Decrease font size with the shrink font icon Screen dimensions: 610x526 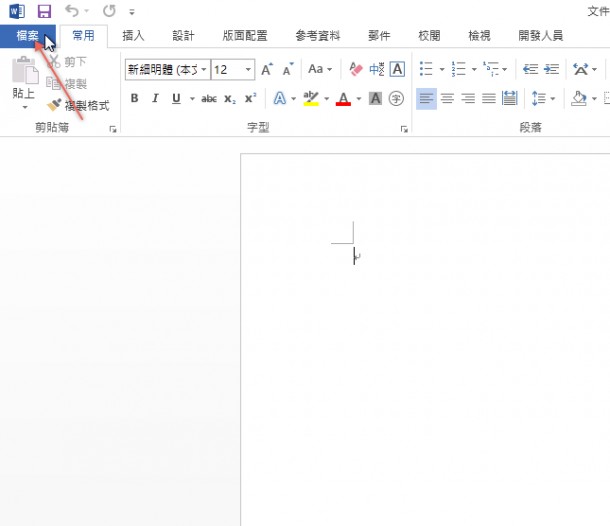[x=288, y=69]
